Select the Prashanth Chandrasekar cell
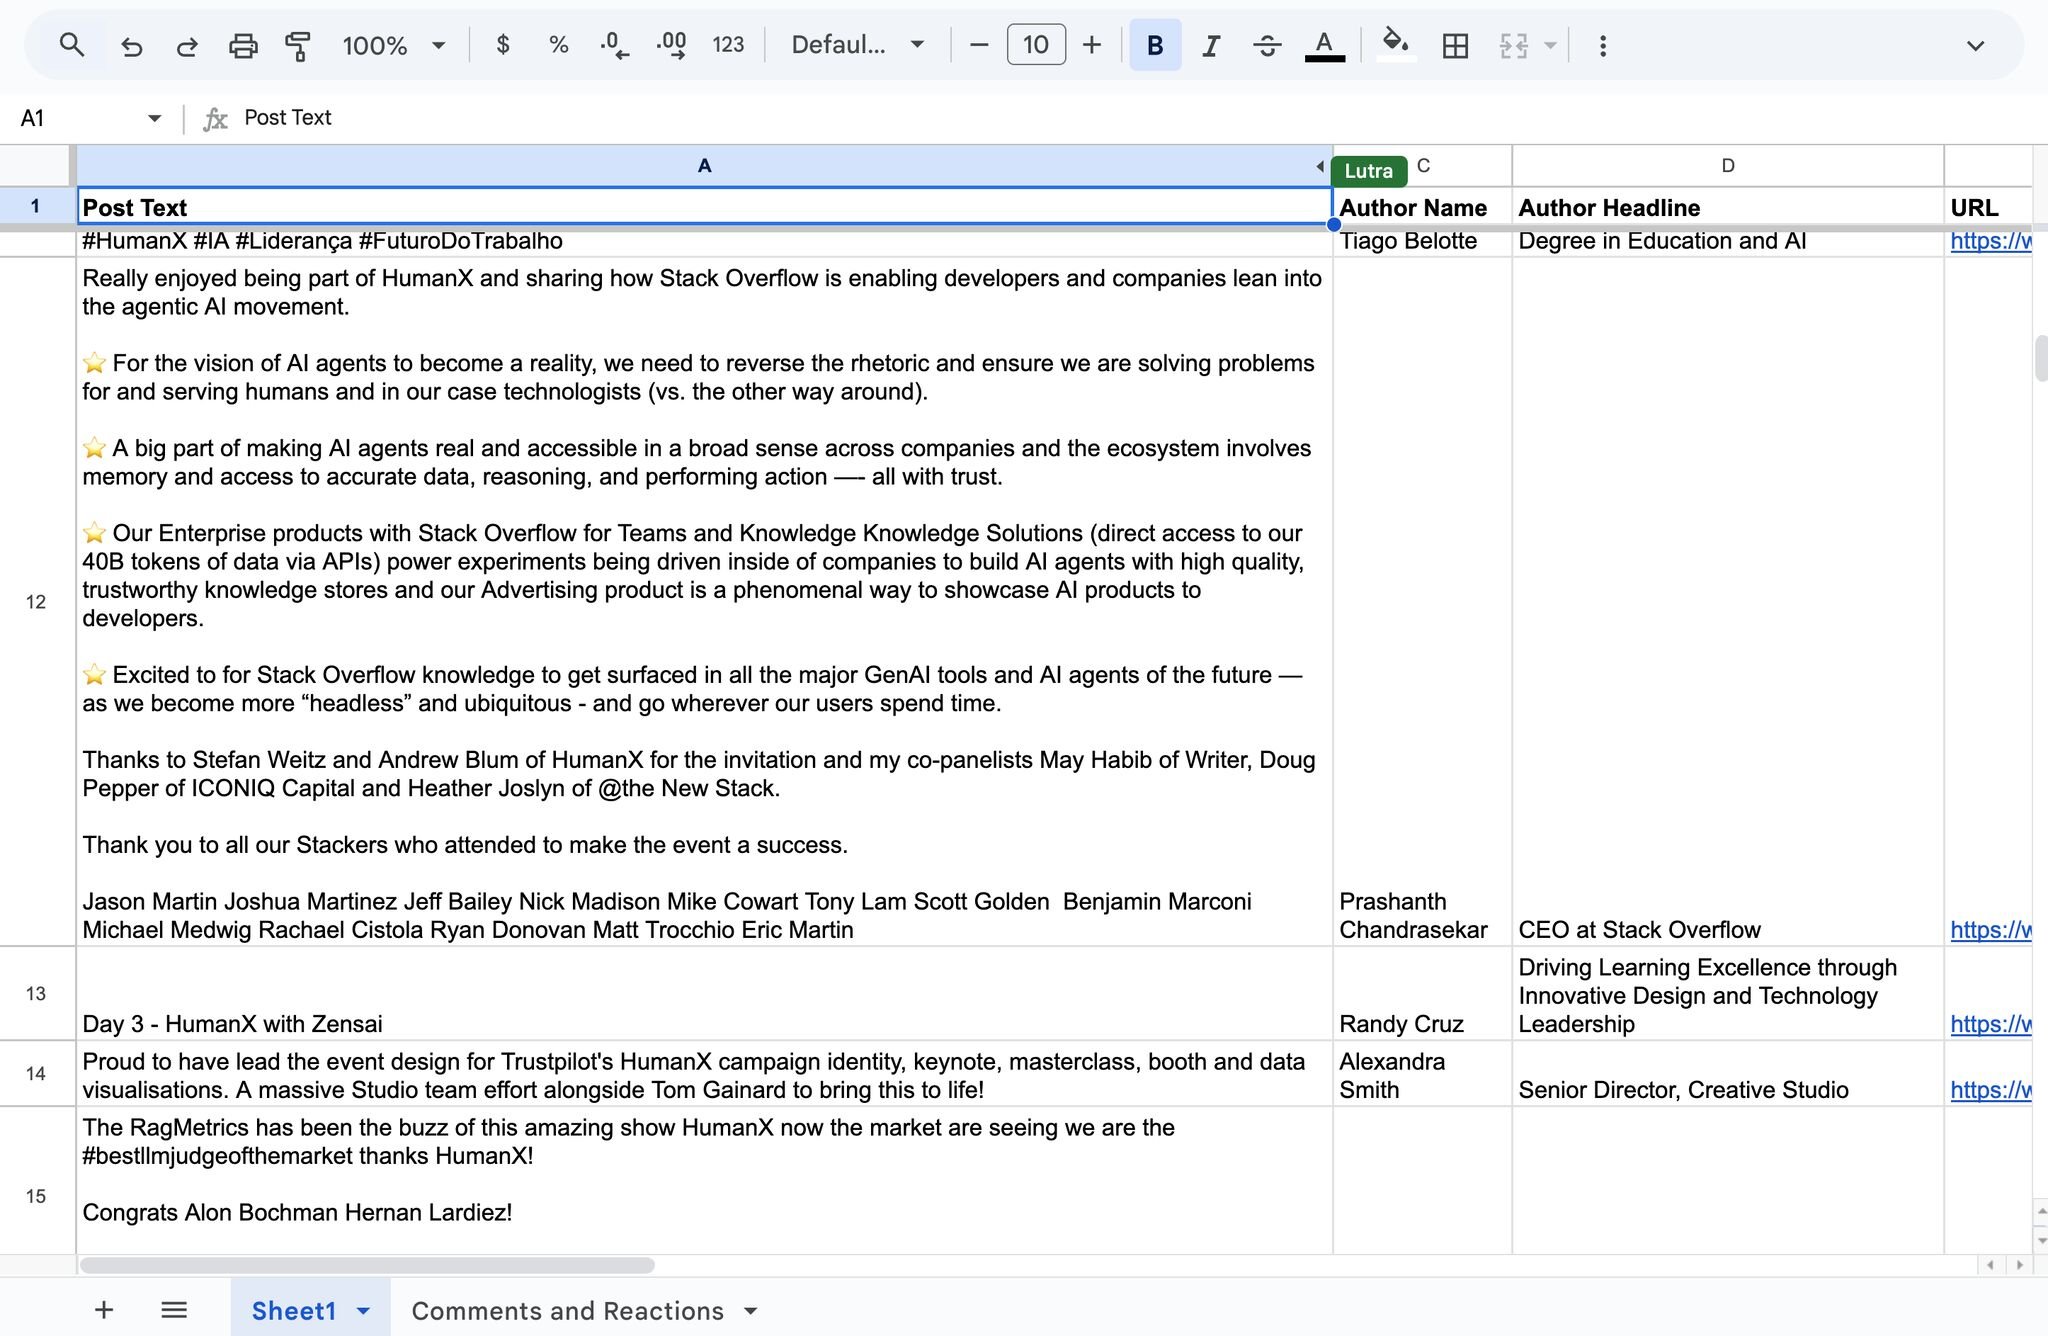This screenshot has height=1336, width=2048. pos(1422,602)
